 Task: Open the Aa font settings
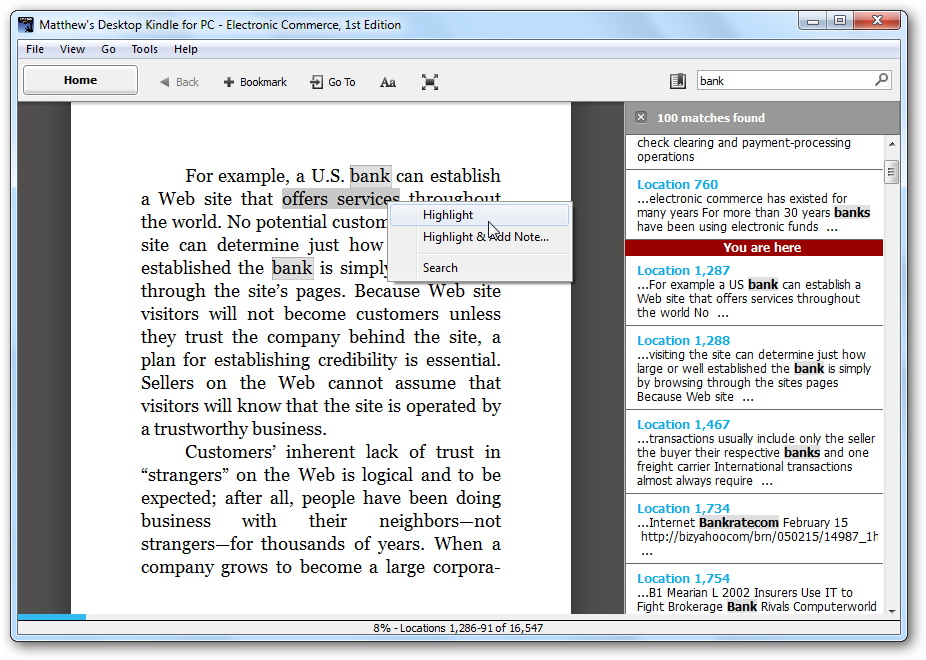pyautogui.click(x=387, y=82)
